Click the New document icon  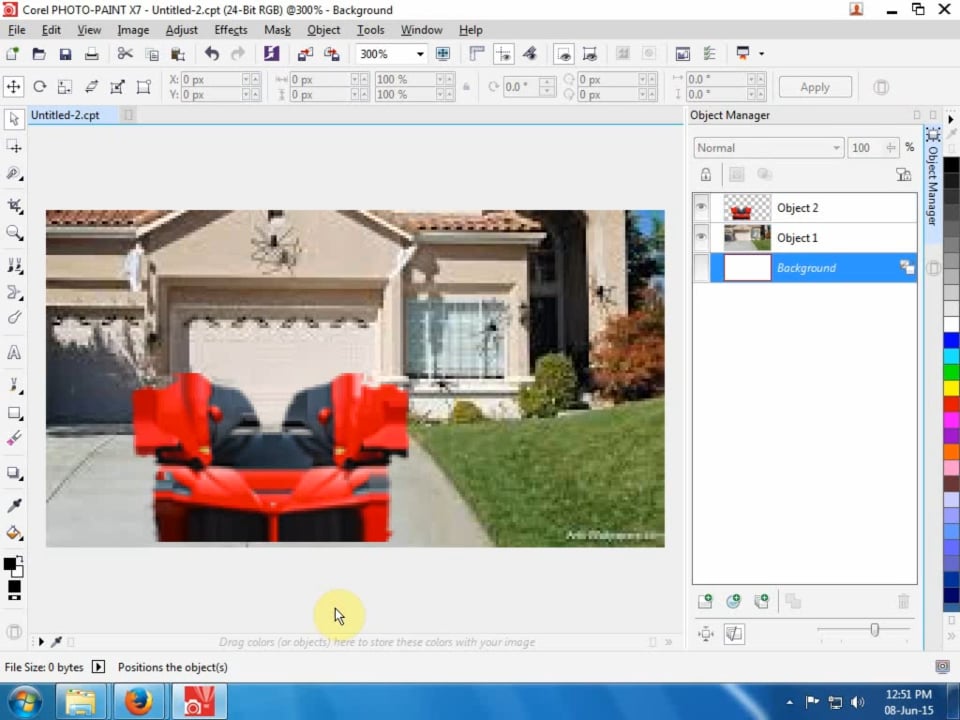[x=12, y=54]
